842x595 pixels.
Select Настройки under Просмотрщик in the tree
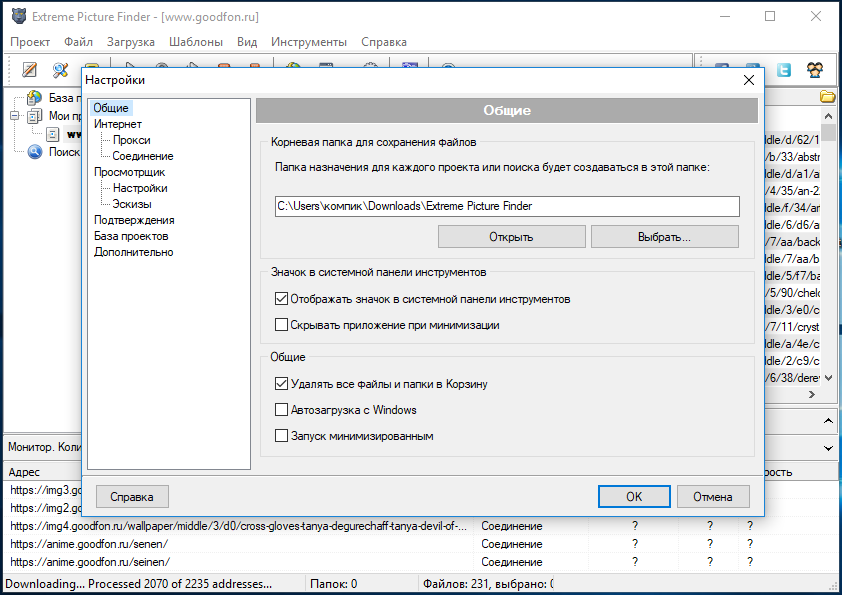[x=140, y=188]
